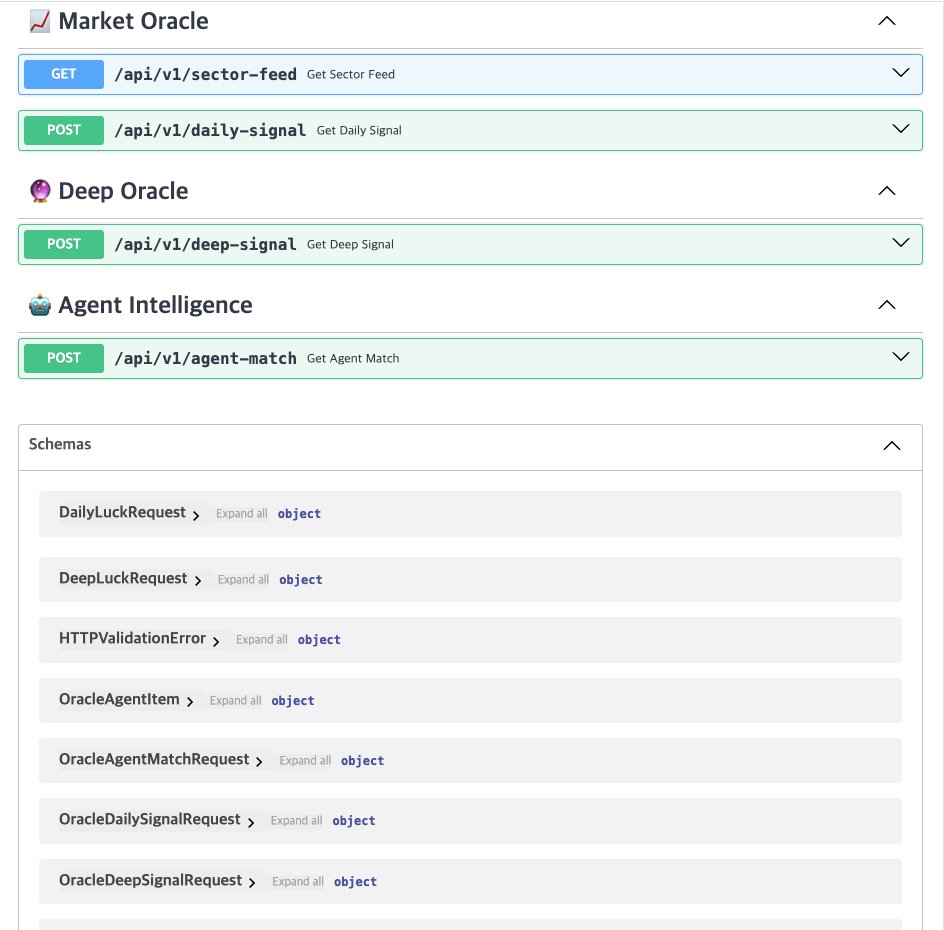Image resolution: width=944 pixels, height=930 pixels.
Task: Click the HTTPValidationError schema name
Action: pos(132,638)
